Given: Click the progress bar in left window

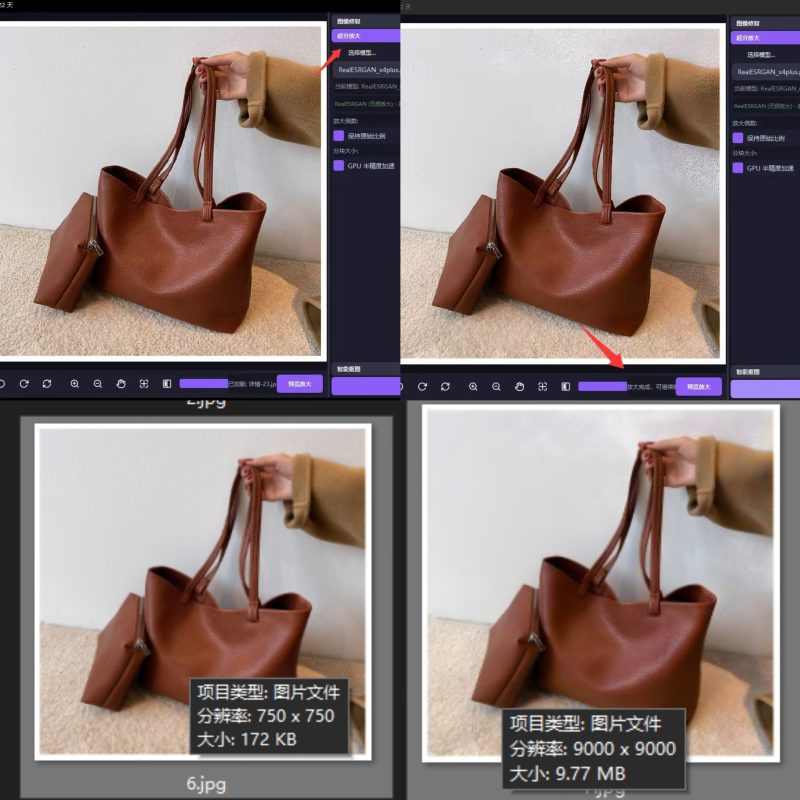Looking at the screenshot, I should pos(204,384).
